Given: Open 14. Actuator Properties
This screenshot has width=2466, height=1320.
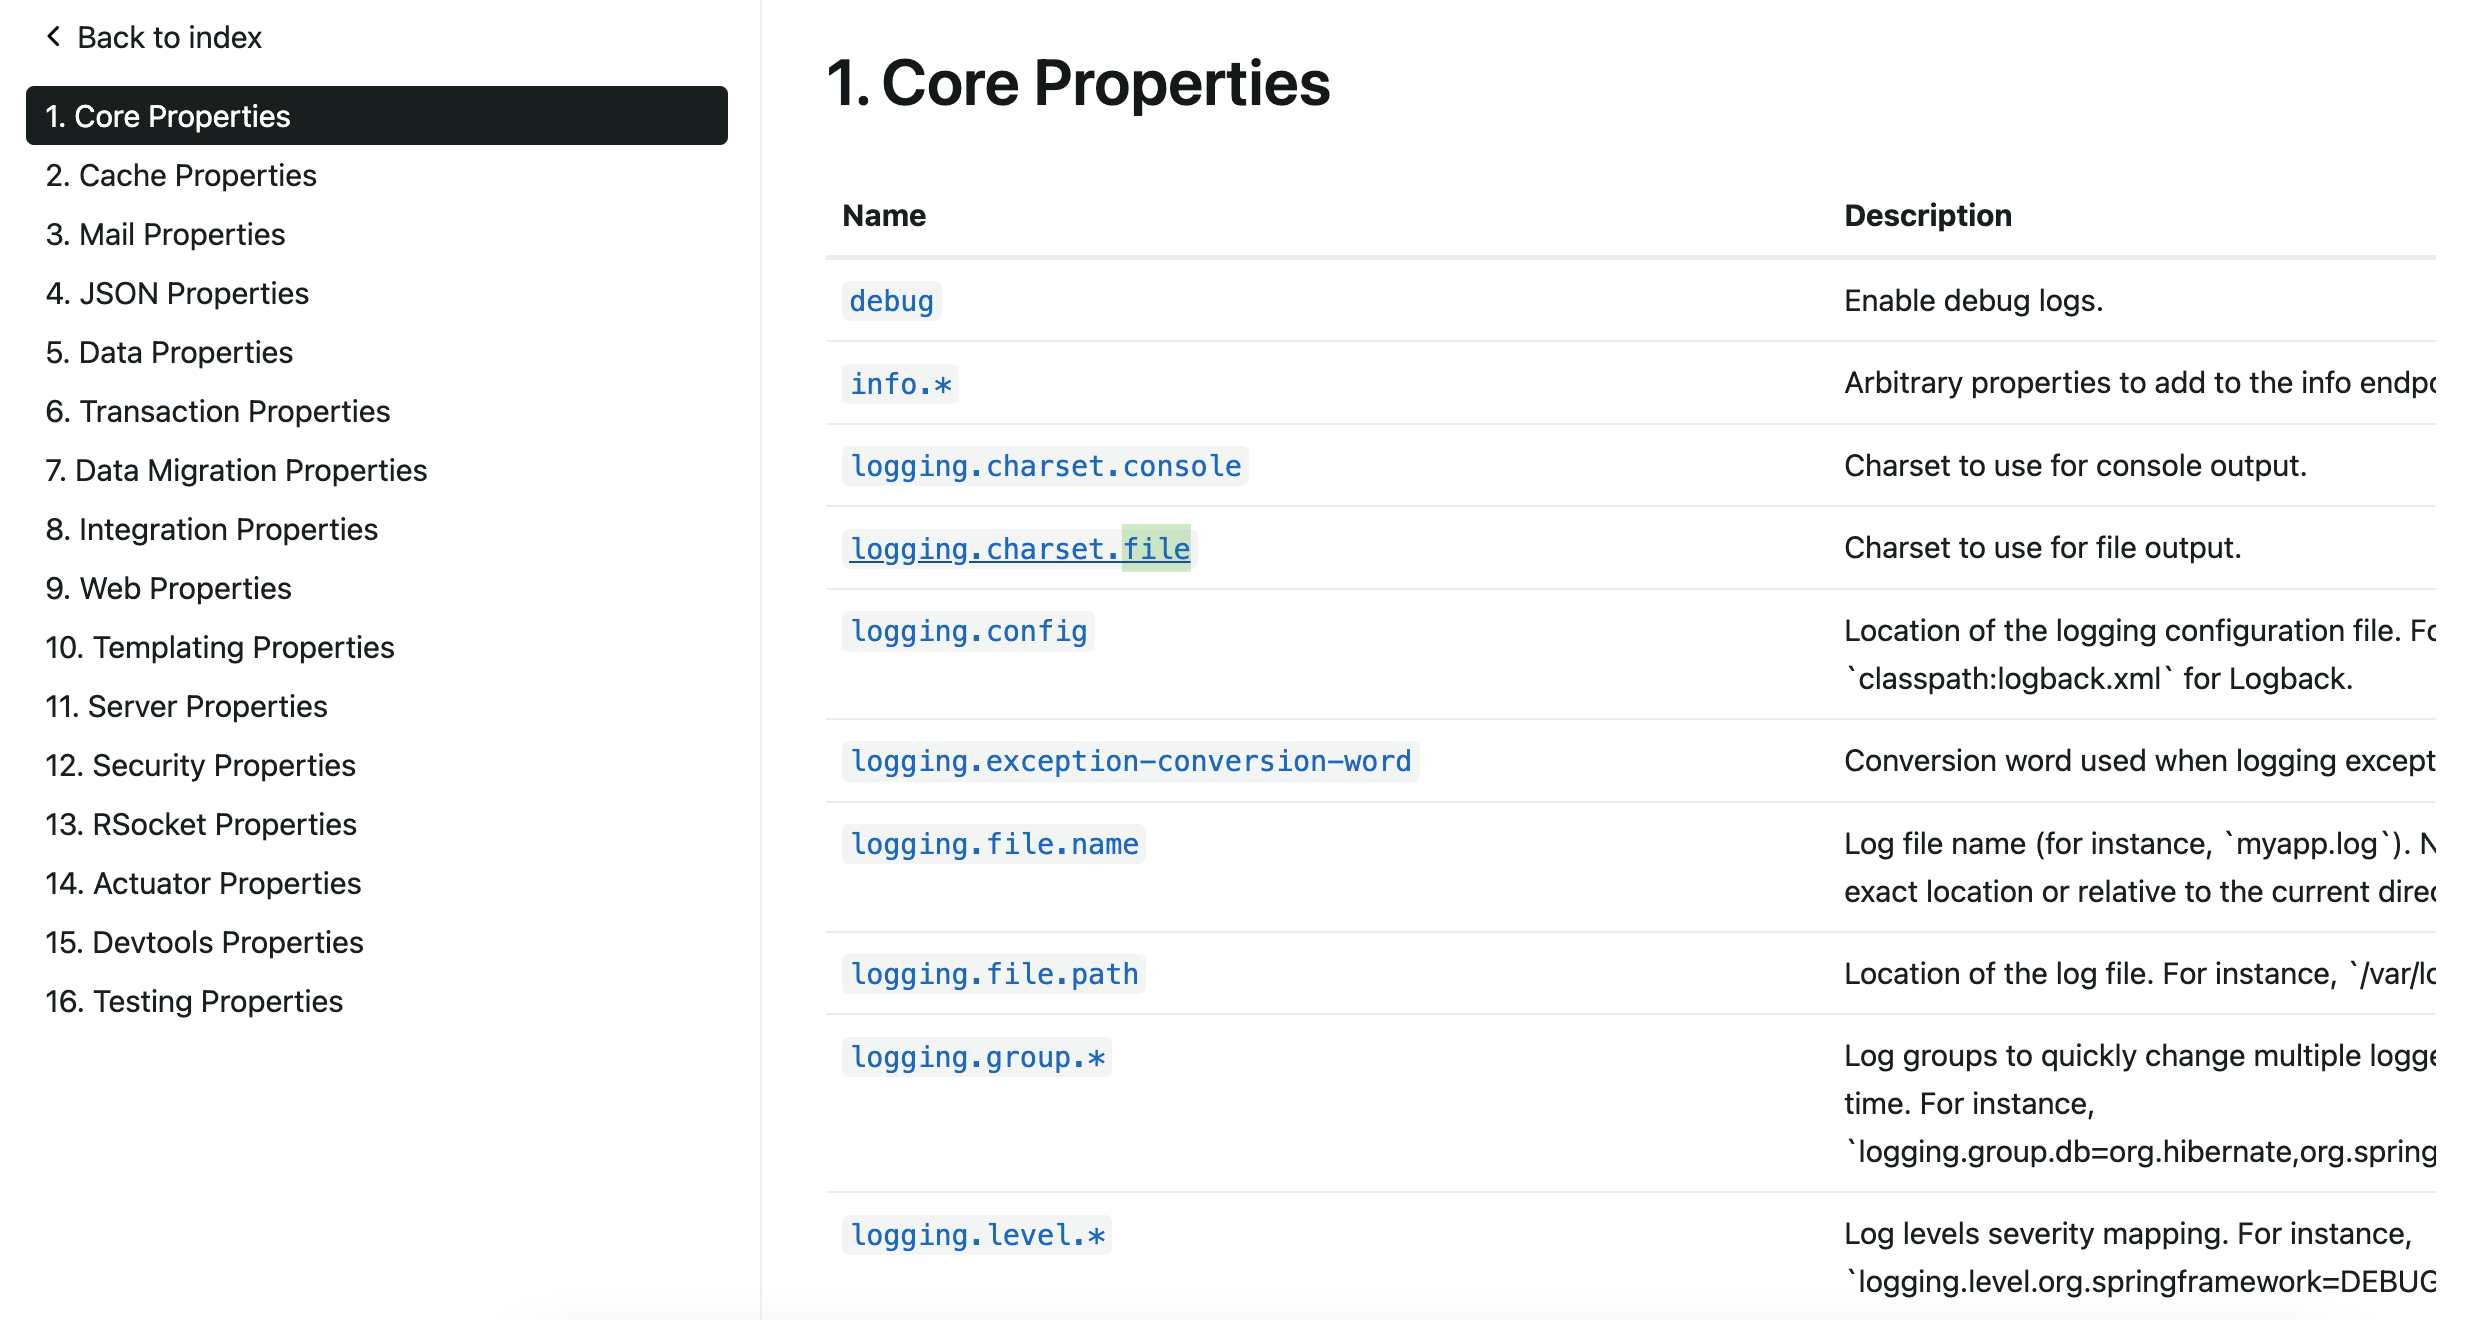Looking at the screenshot, I should click(x=203, y=883).
